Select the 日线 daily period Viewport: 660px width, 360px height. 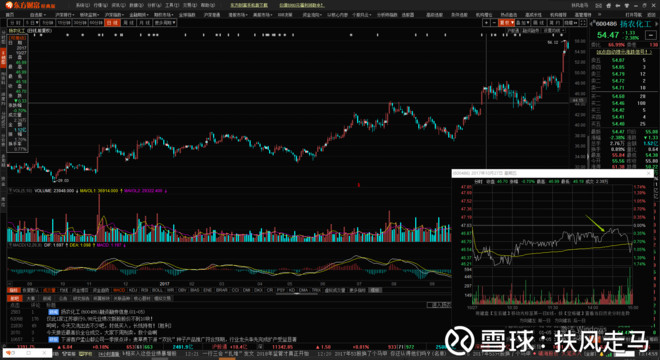tap(112, 22)
